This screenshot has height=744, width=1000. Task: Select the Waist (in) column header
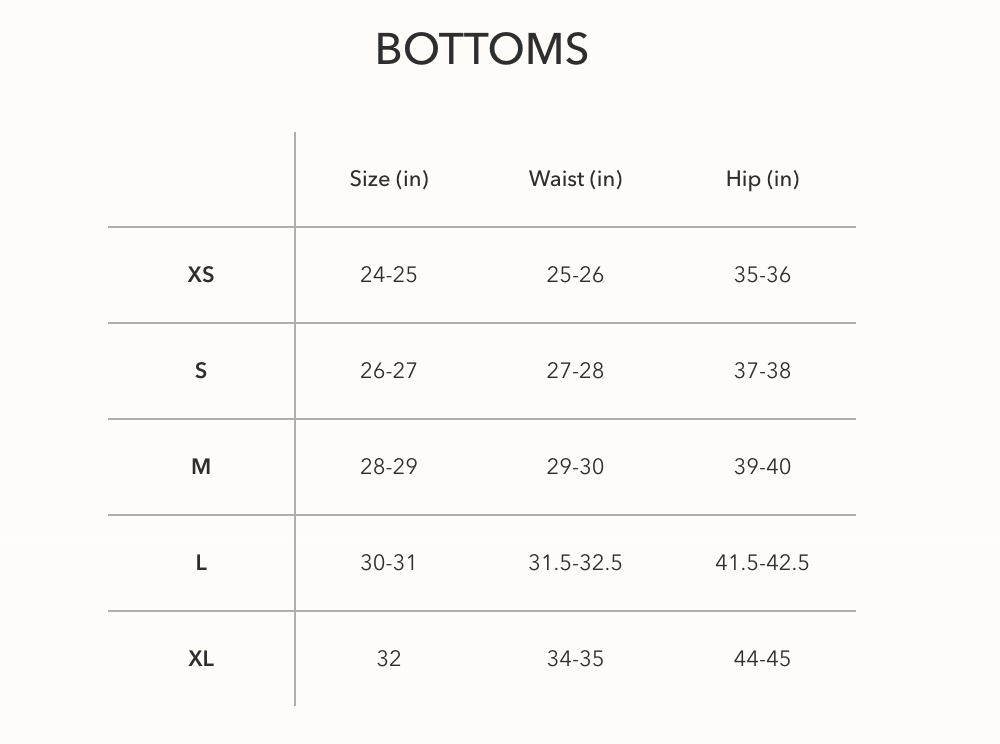575,179
